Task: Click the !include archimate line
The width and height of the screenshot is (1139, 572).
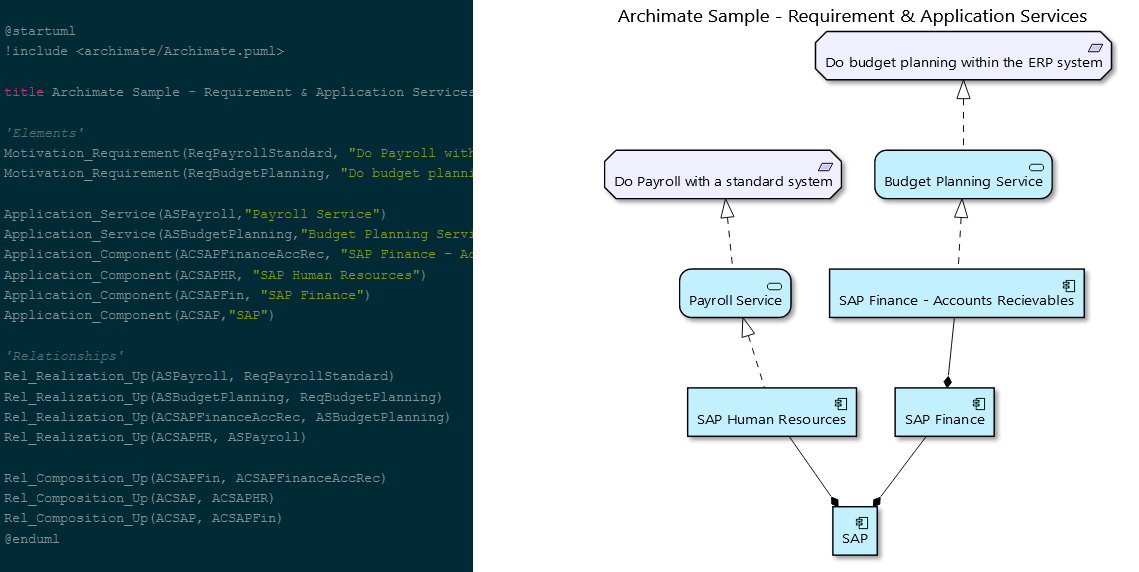Action: (x=144, y=51)
